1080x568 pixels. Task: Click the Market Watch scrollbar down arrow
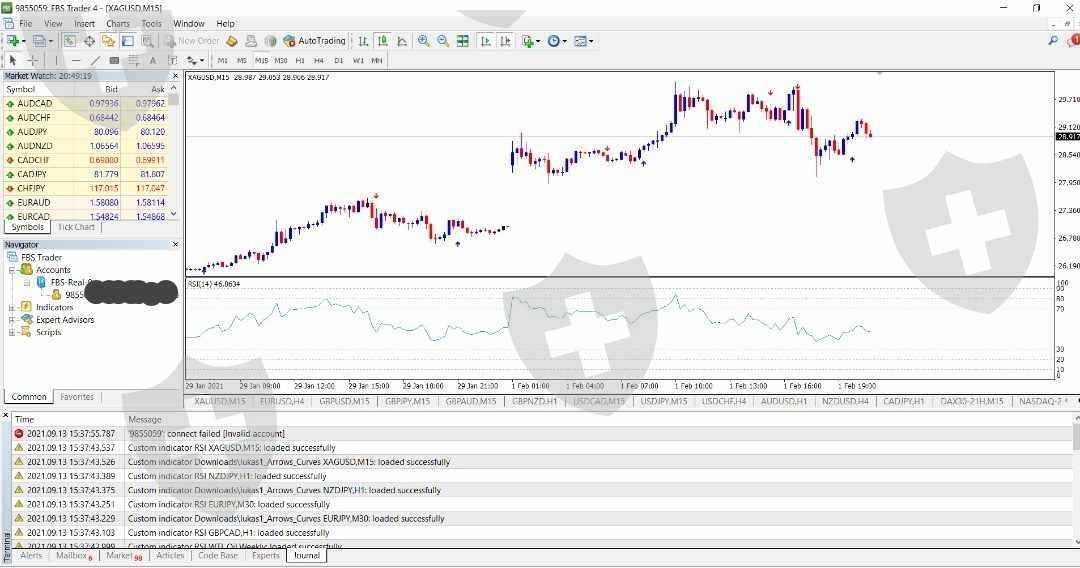tap(174, 213)
